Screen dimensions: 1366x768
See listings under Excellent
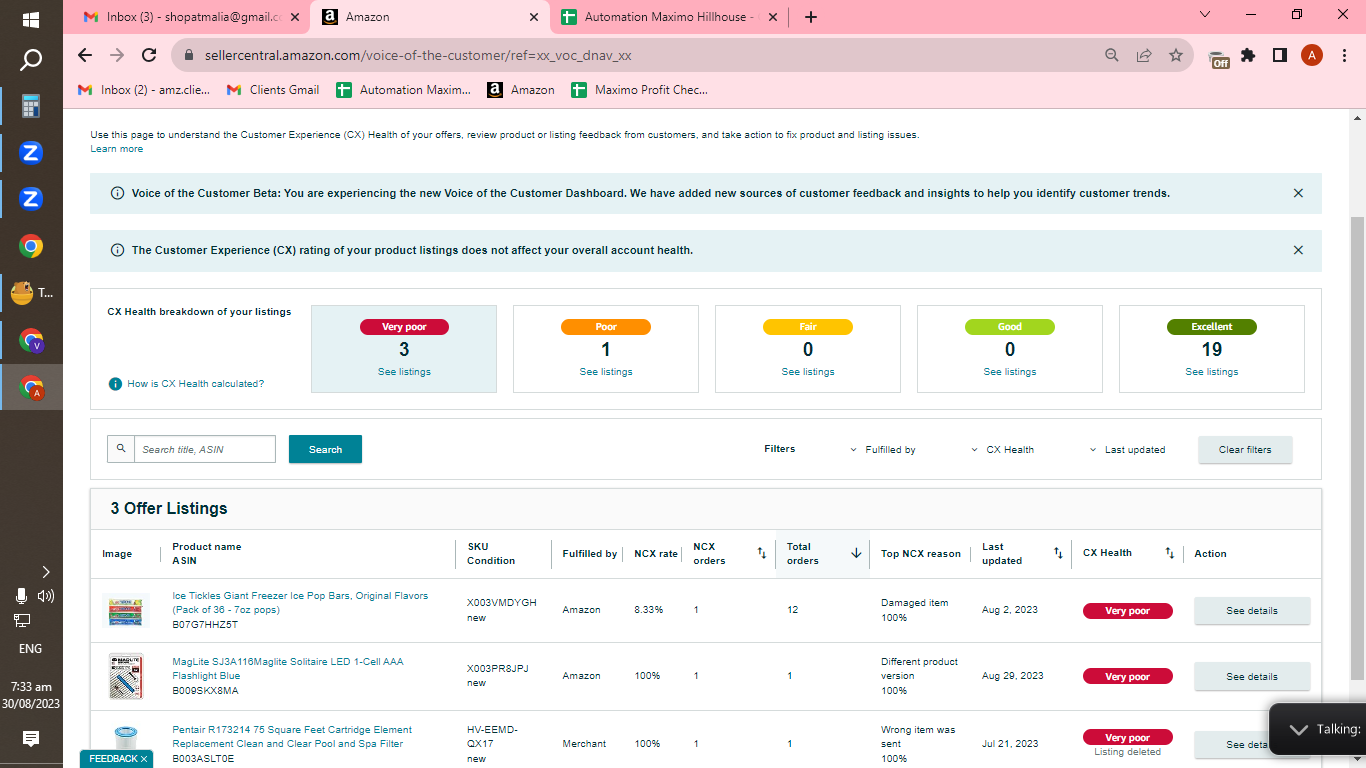pos(1212,372)
